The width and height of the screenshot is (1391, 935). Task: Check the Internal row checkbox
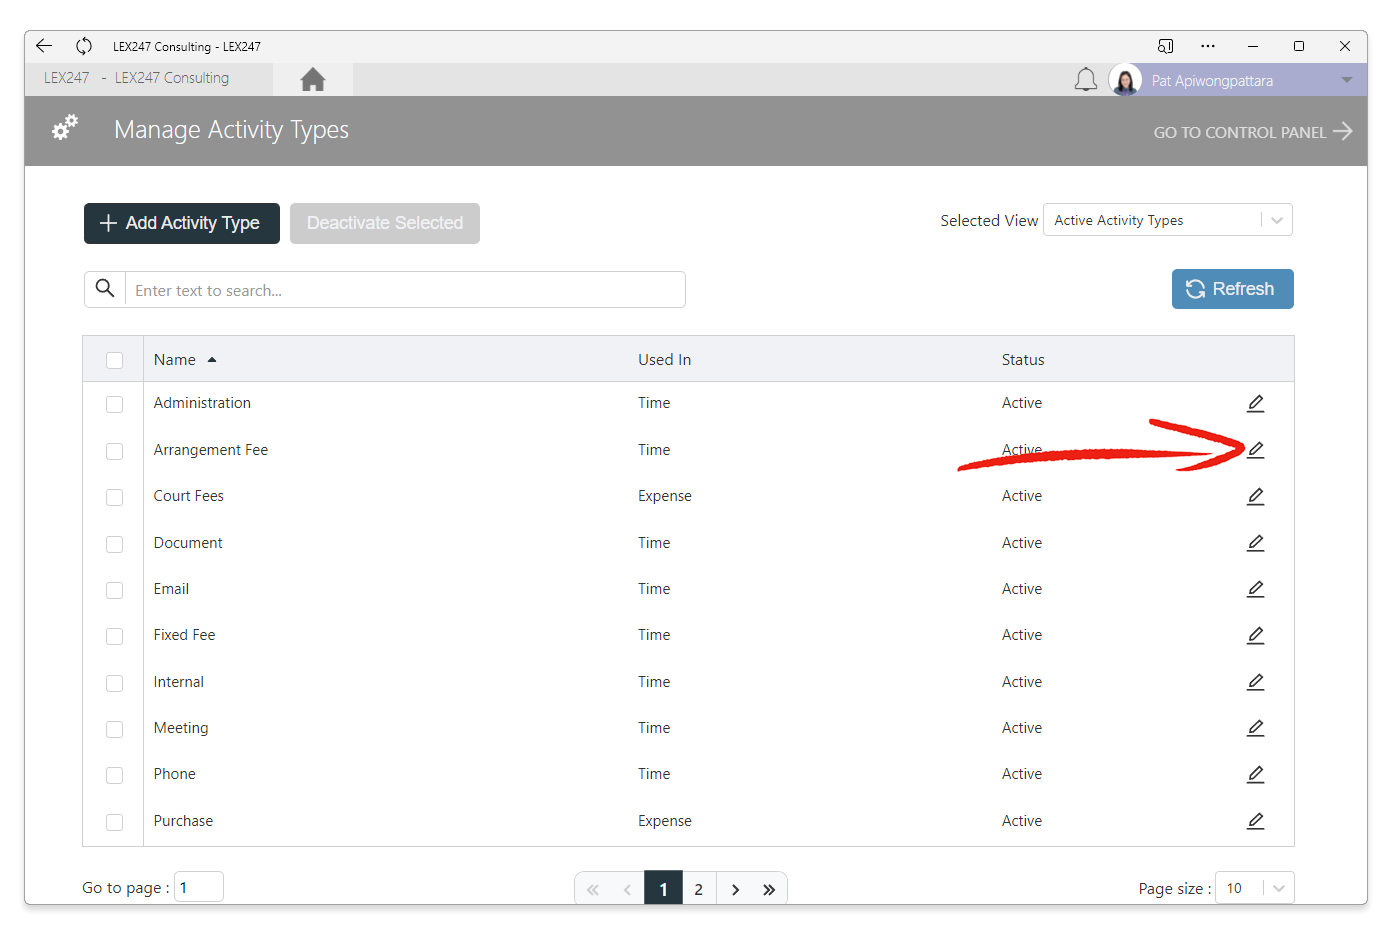pos(115,683)
